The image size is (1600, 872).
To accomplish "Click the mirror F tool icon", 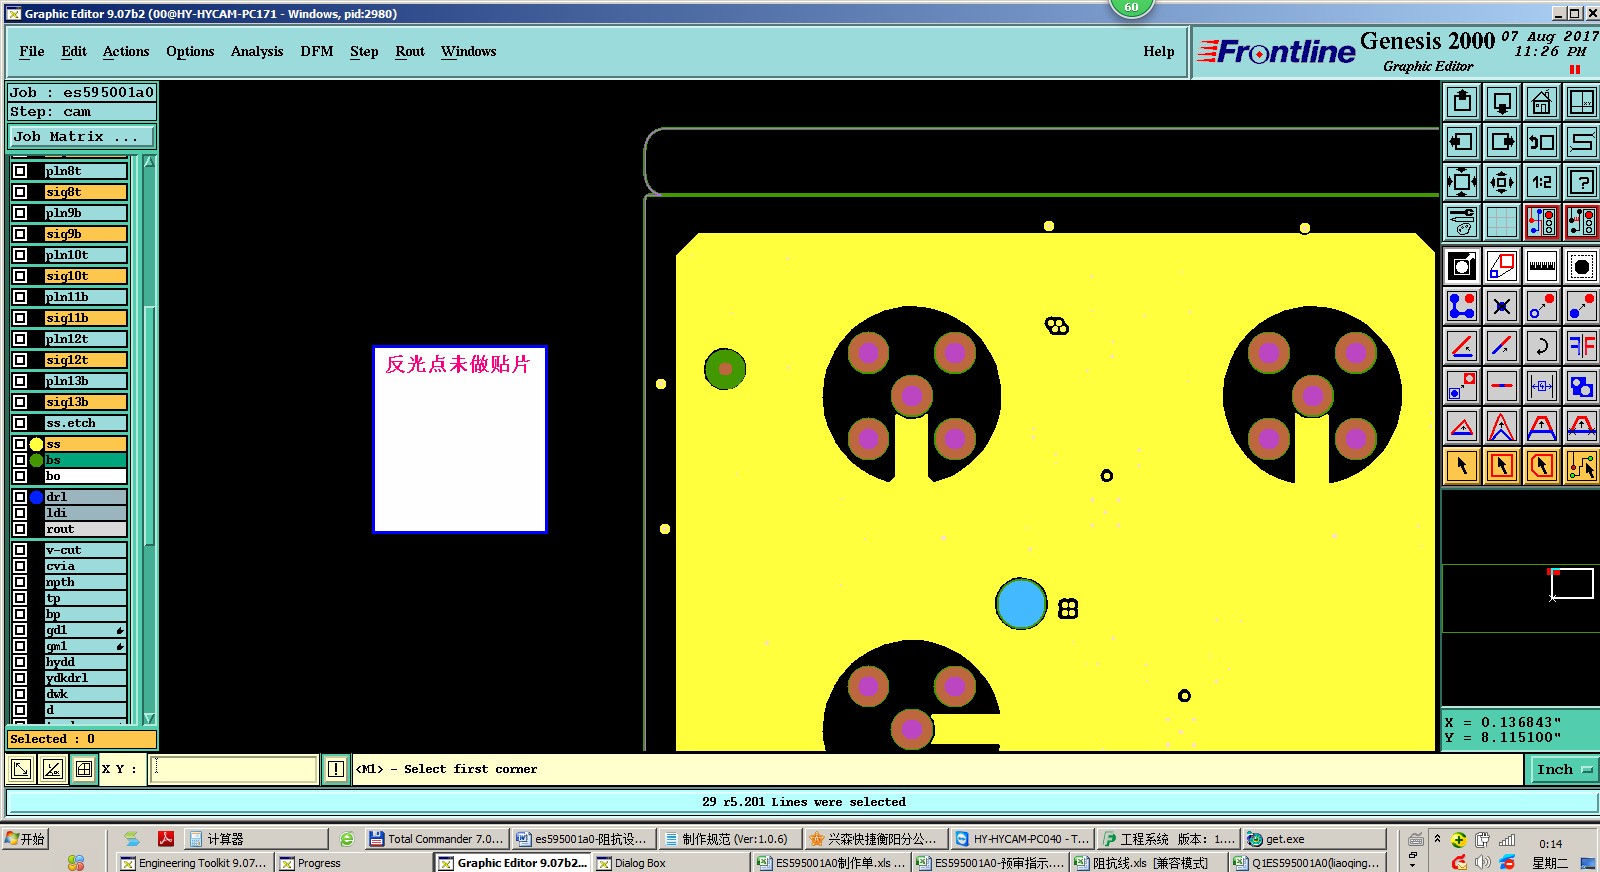I will click(1582, 346).
